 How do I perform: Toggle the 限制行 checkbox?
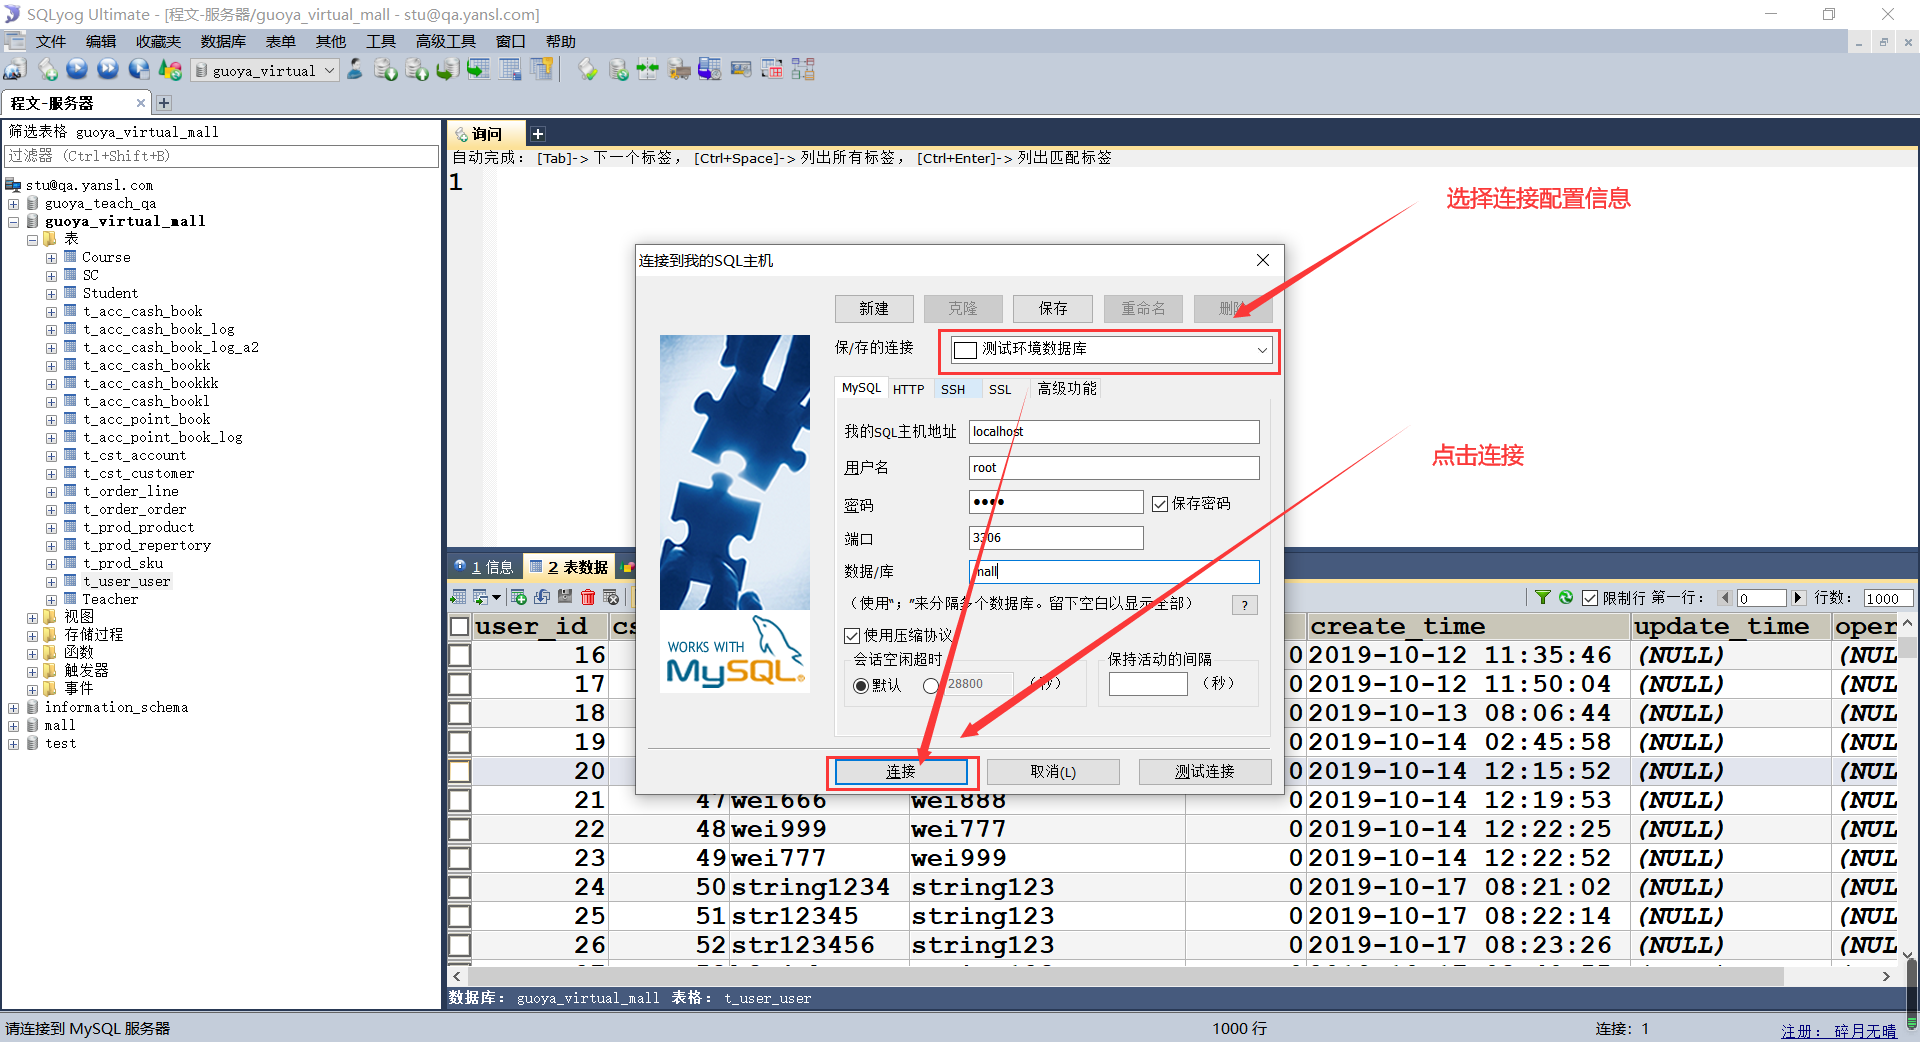pos(1590,598)
